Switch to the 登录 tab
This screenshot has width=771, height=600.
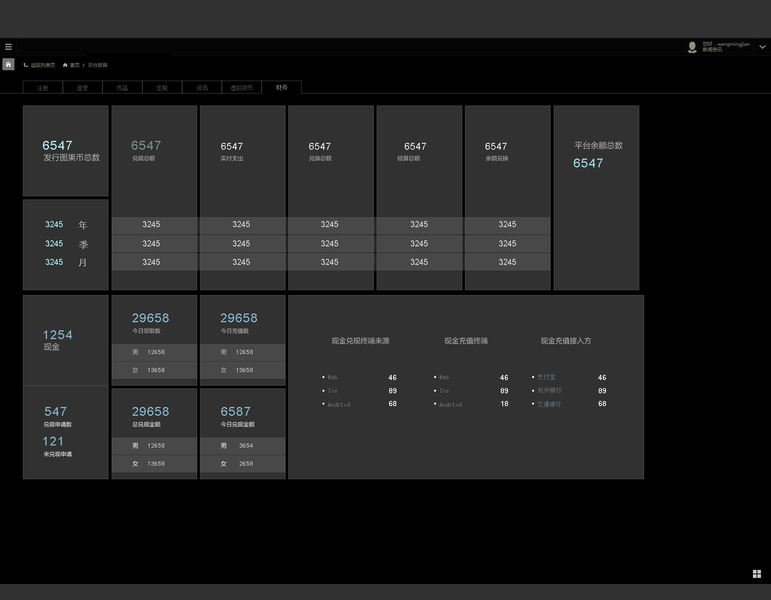pyautogui.click(x=83, y=88)
